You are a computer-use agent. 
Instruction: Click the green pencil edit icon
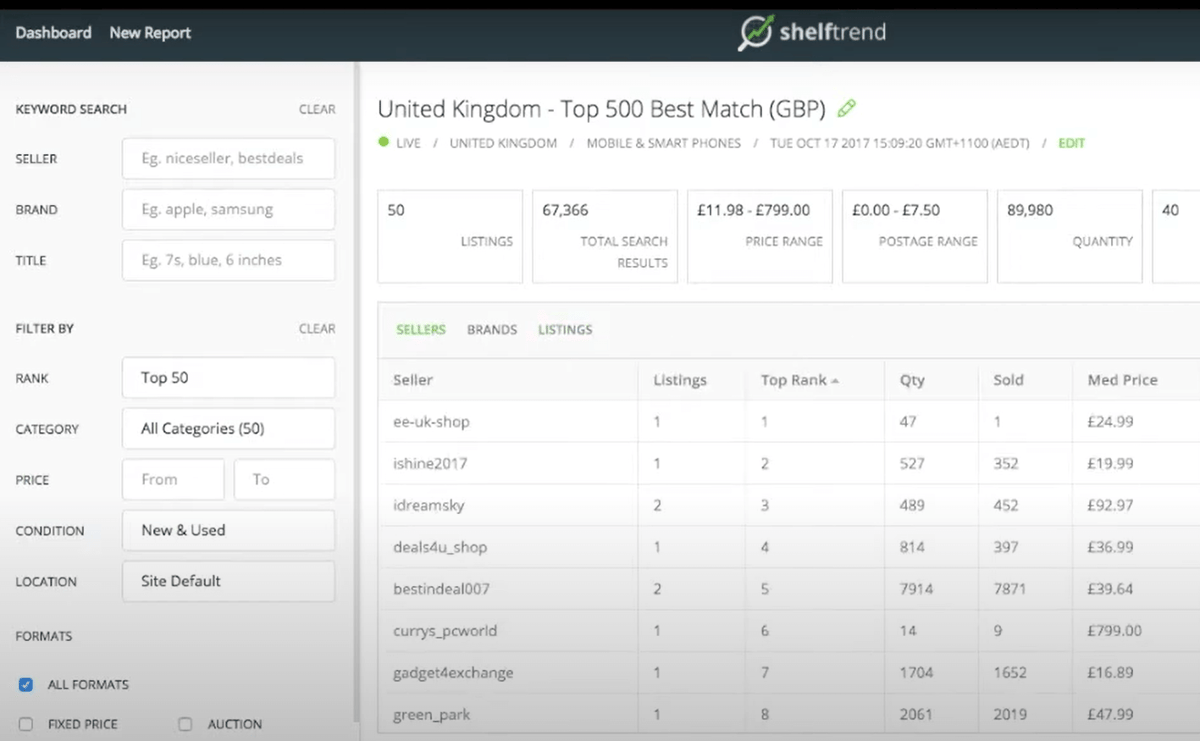(847, 108)
